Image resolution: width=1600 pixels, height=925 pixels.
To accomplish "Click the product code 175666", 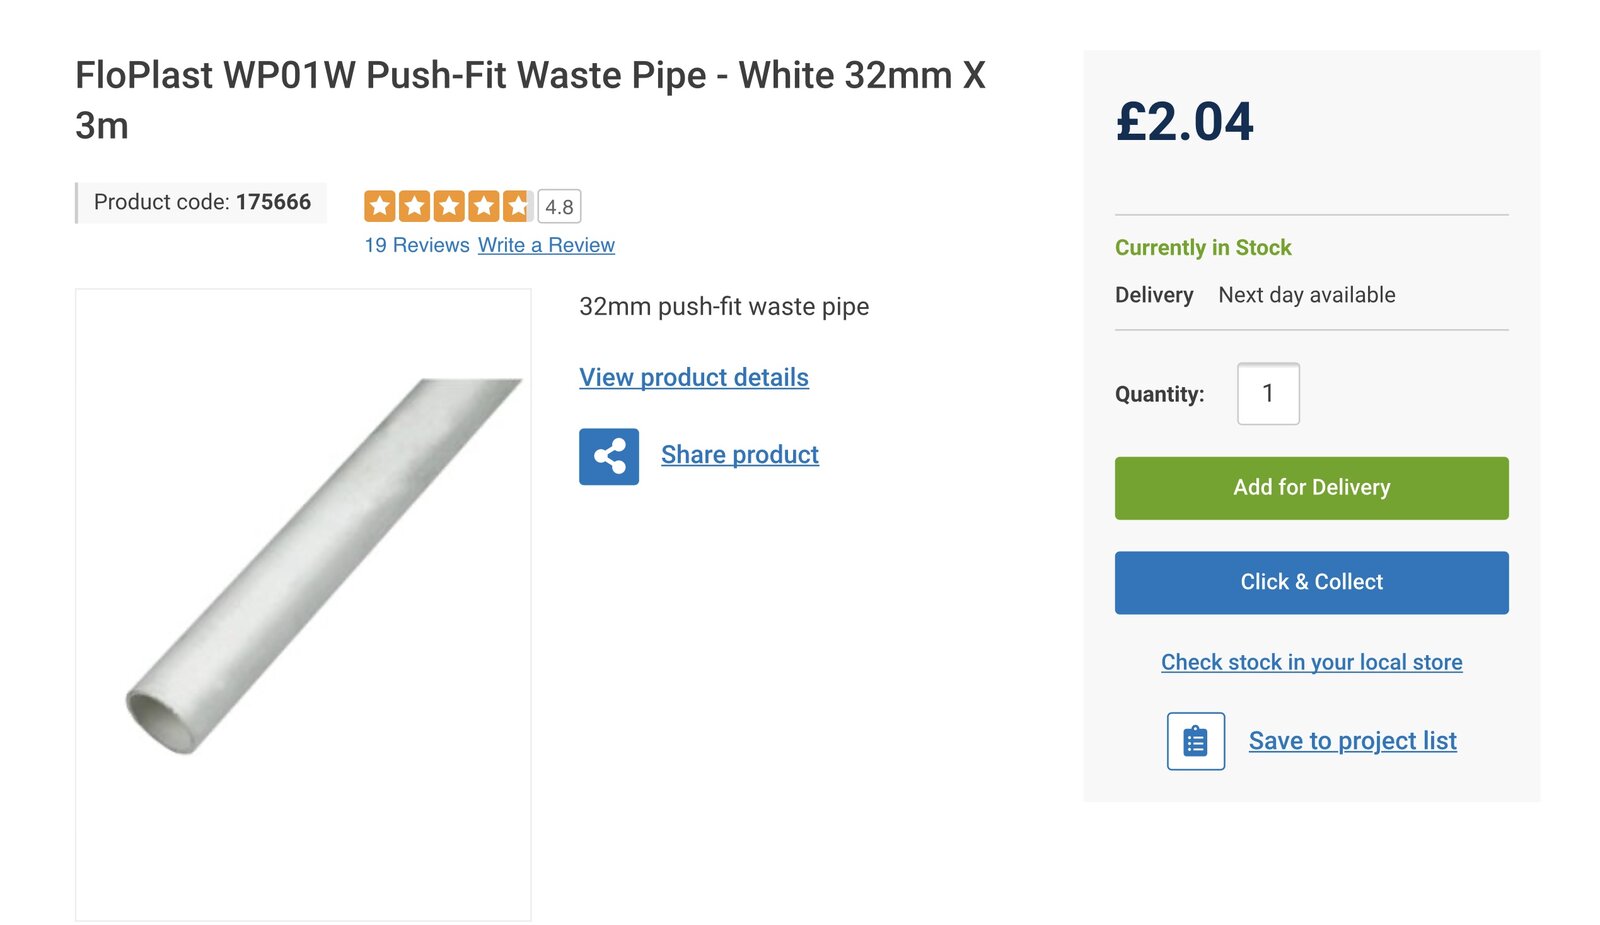I will pyautogui.click(x=273, y=202).
